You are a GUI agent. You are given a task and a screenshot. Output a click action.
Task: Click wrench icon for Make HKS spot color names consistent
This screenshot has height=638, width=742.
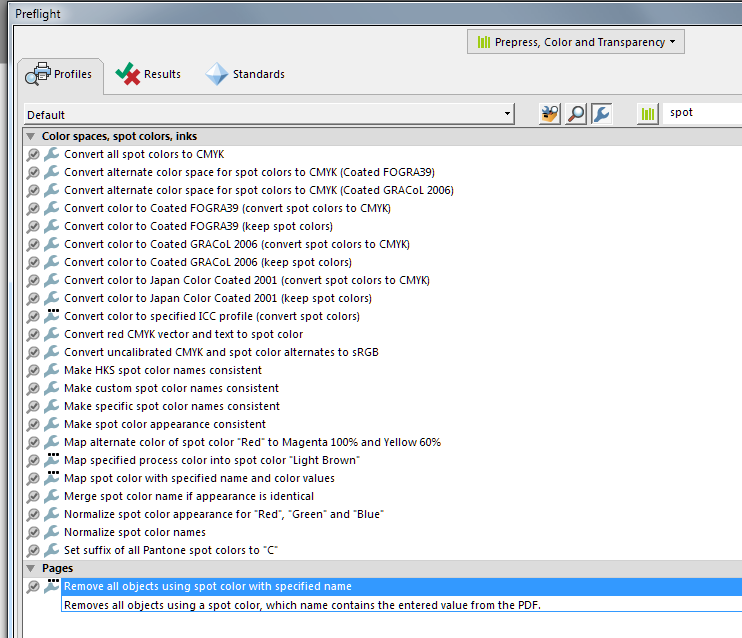point(51,370)
